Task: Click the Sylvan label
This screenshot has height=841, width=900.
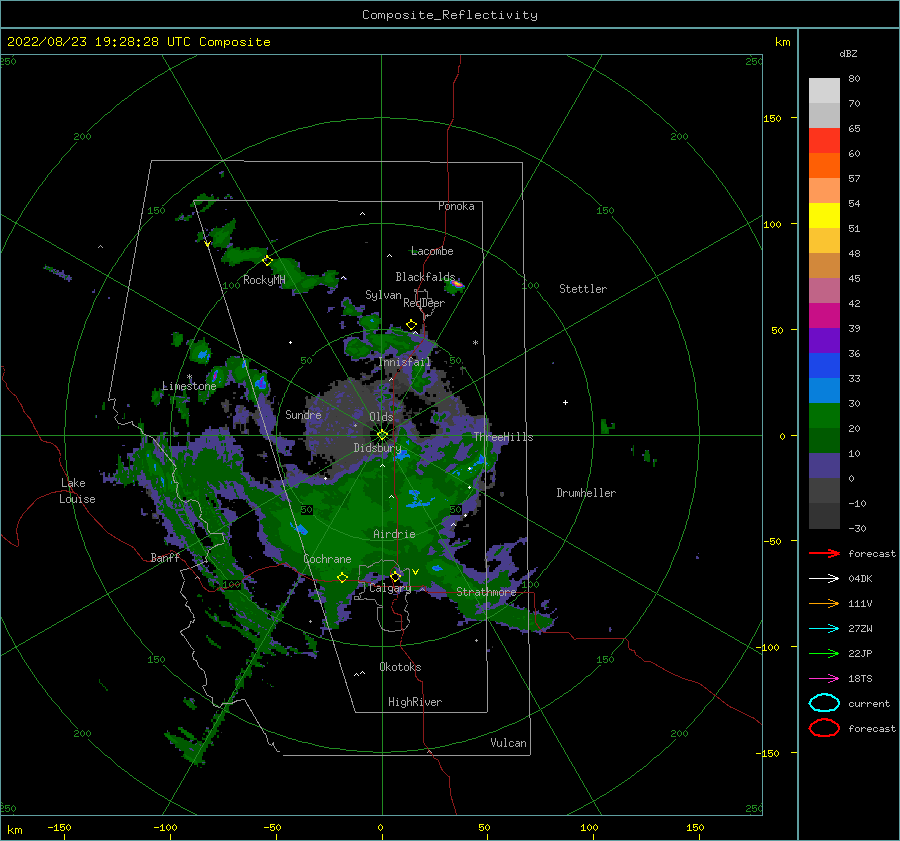Action: click(x=383, y=295)
